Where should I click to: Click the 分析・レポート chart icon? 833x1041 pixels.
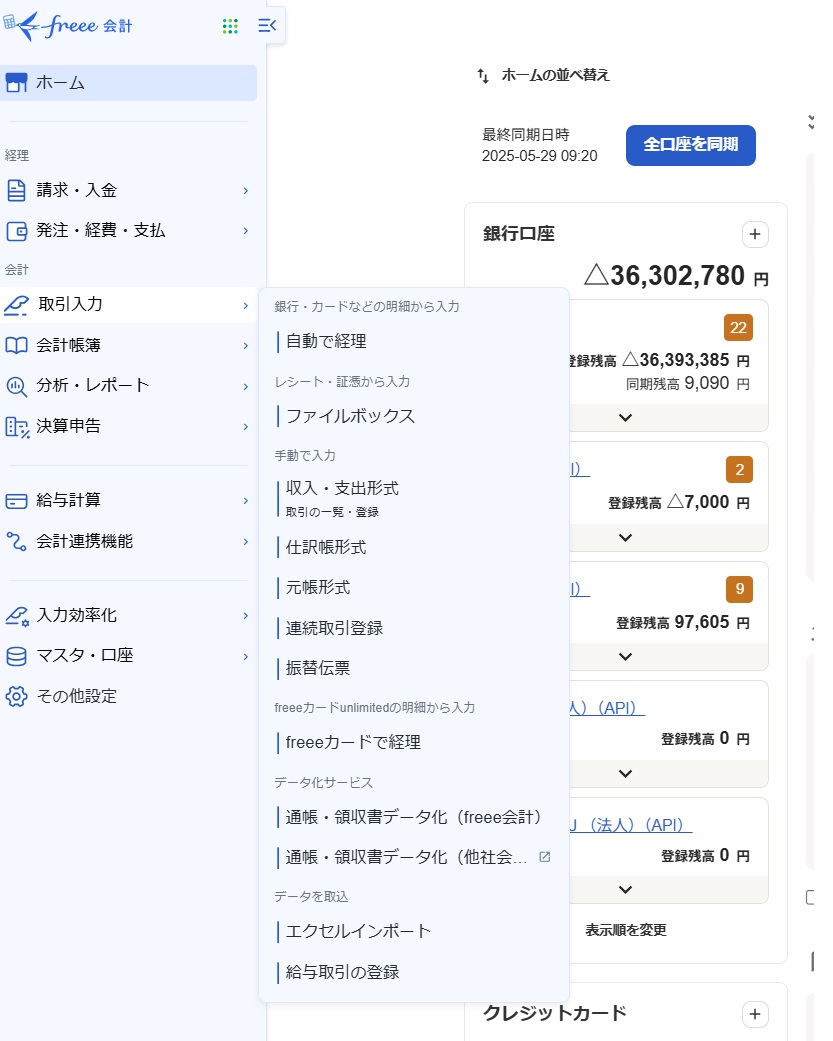pyautogui.click(x=16, y=385)
